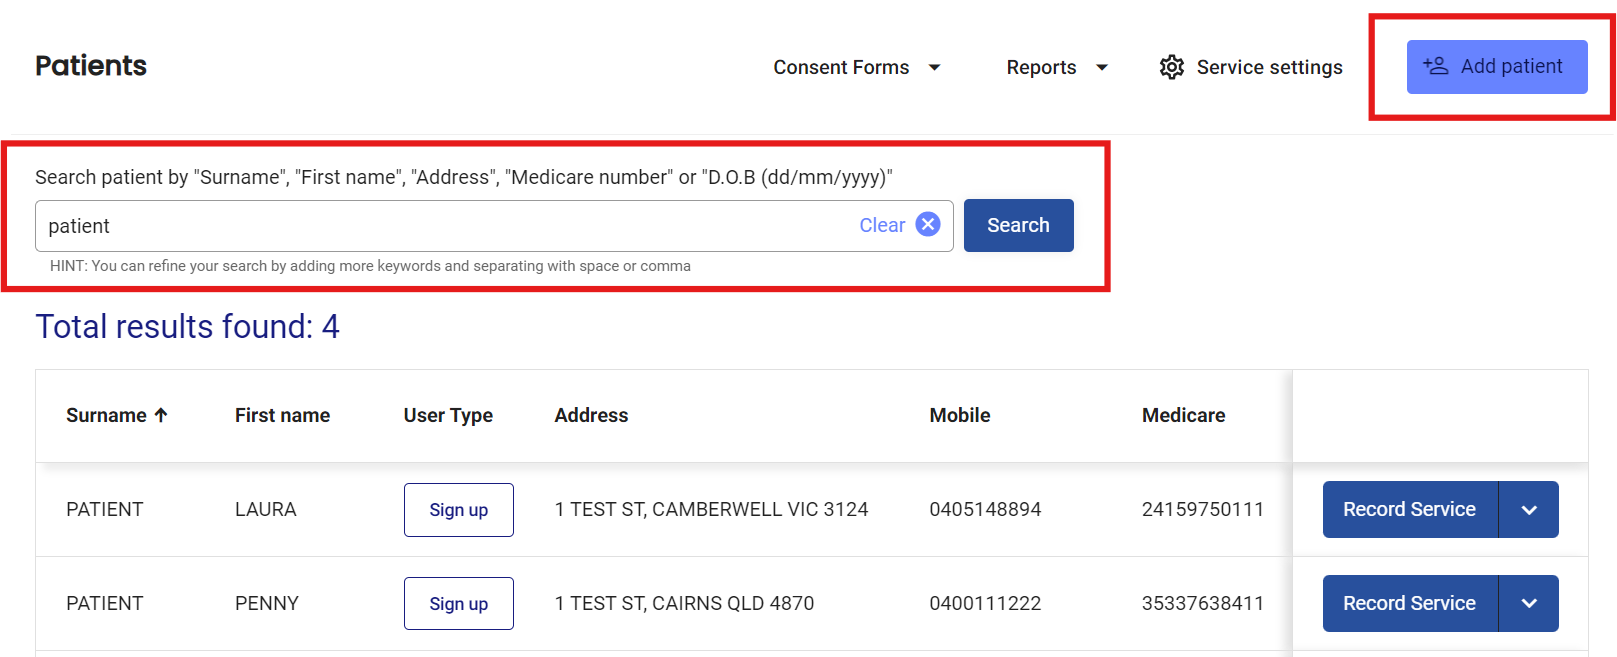Click the add person icon
The width and height of the screenshot is (1617, 657).
coord(1435,66)
